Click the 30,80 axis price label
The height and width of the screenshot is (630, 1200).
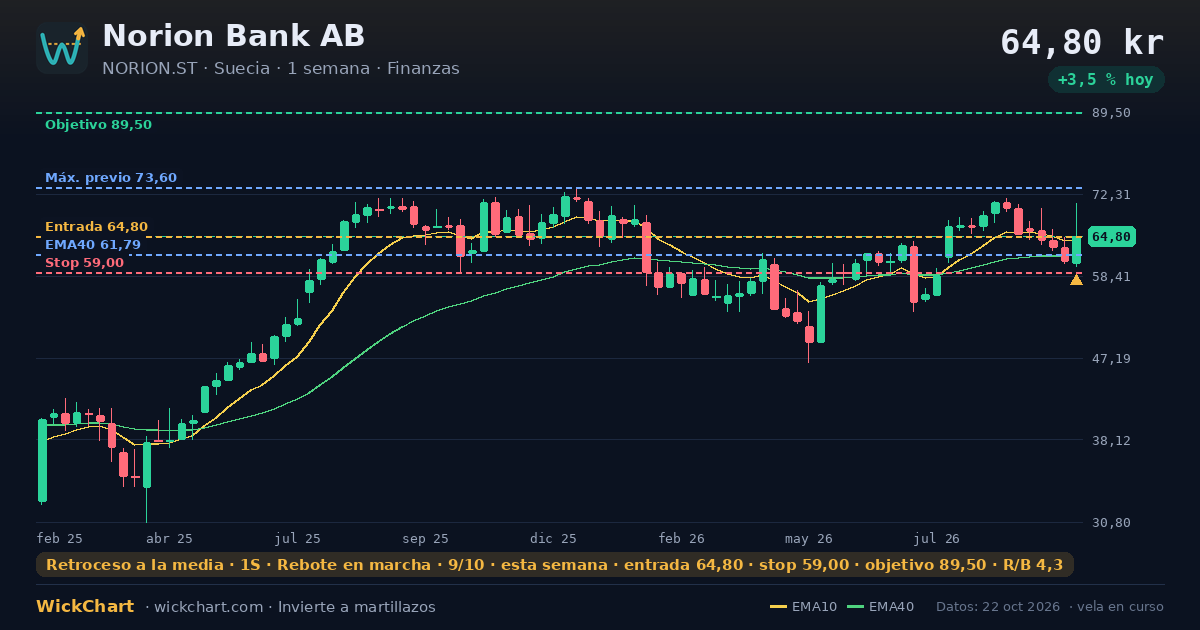1111,523
